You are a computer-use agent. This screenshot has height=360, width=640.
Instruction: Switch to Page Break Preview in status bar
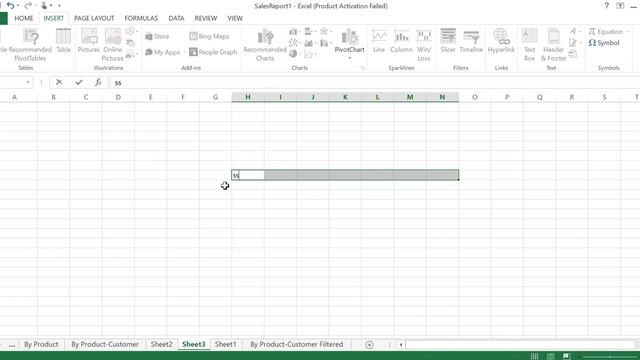coord(567,356)
